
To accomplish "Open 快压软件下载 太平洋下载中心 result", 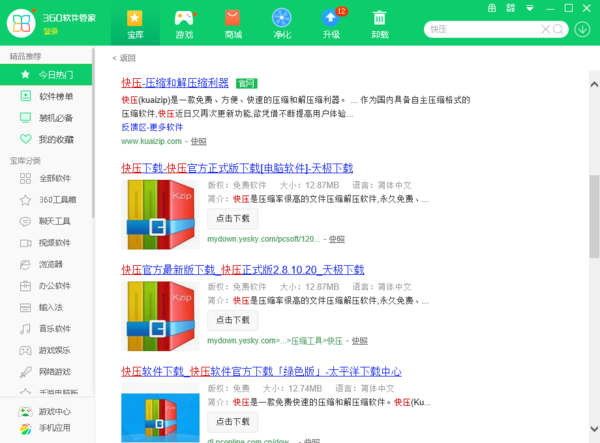I will [261, 371].
